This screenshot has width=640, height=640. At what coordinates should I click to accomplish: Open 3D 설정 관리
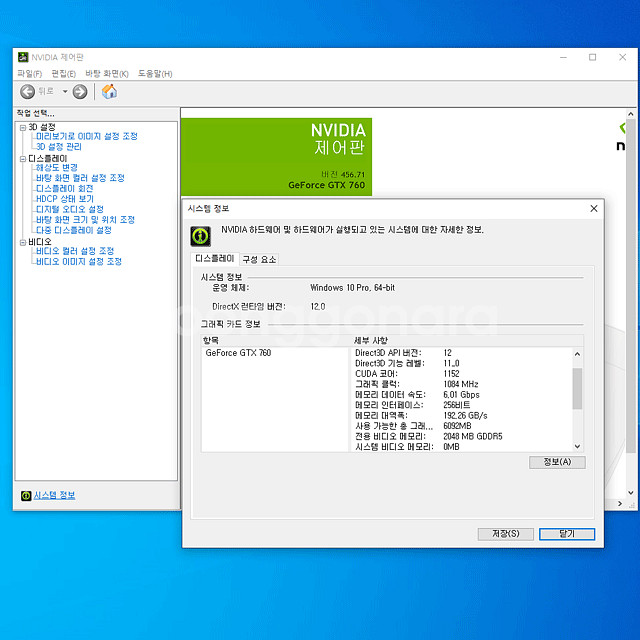click(59, 147)
